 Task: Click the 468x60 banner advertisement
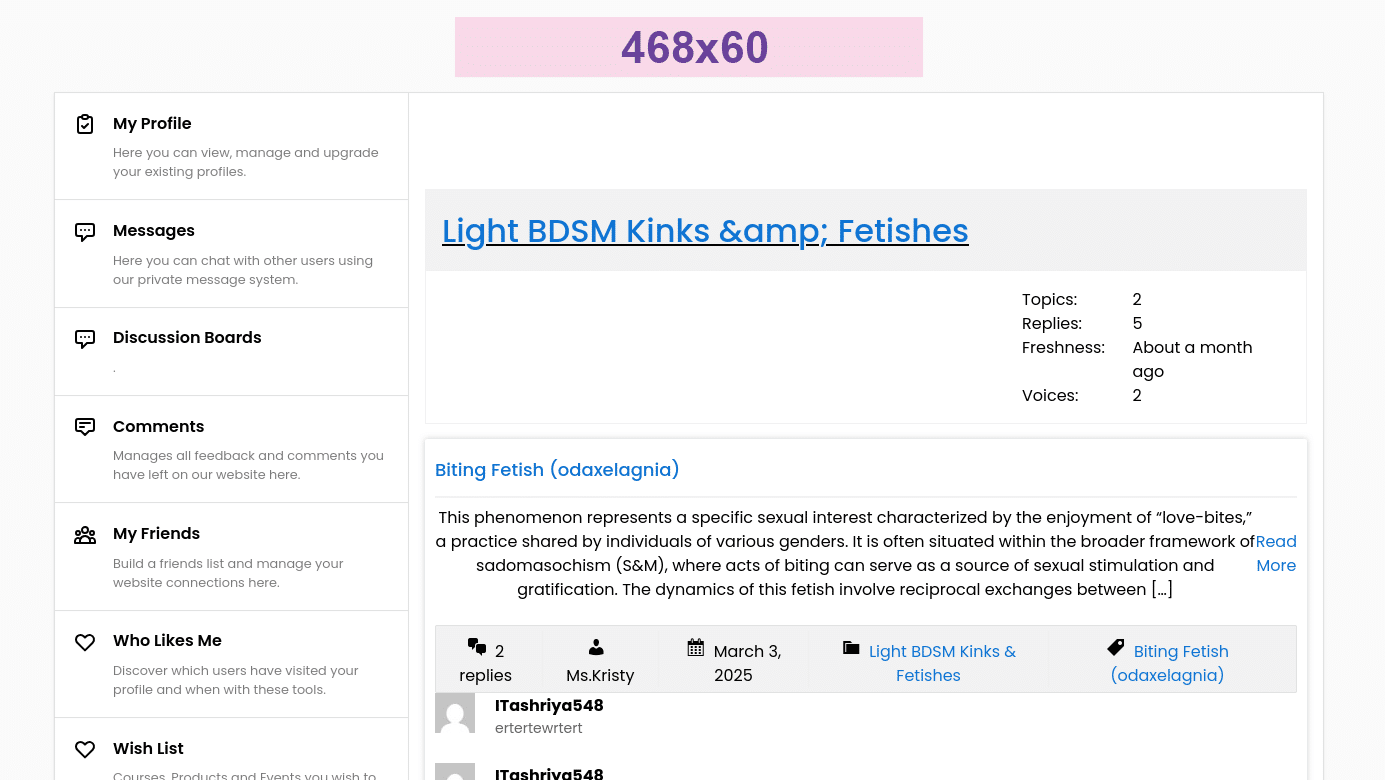pyautogui.click(x=689, y=47)
